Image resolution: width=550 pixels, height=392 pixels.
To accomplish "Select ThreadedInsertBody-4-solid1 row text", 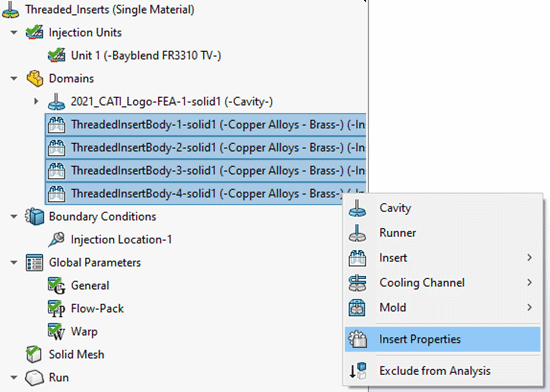I will (207, 194).
